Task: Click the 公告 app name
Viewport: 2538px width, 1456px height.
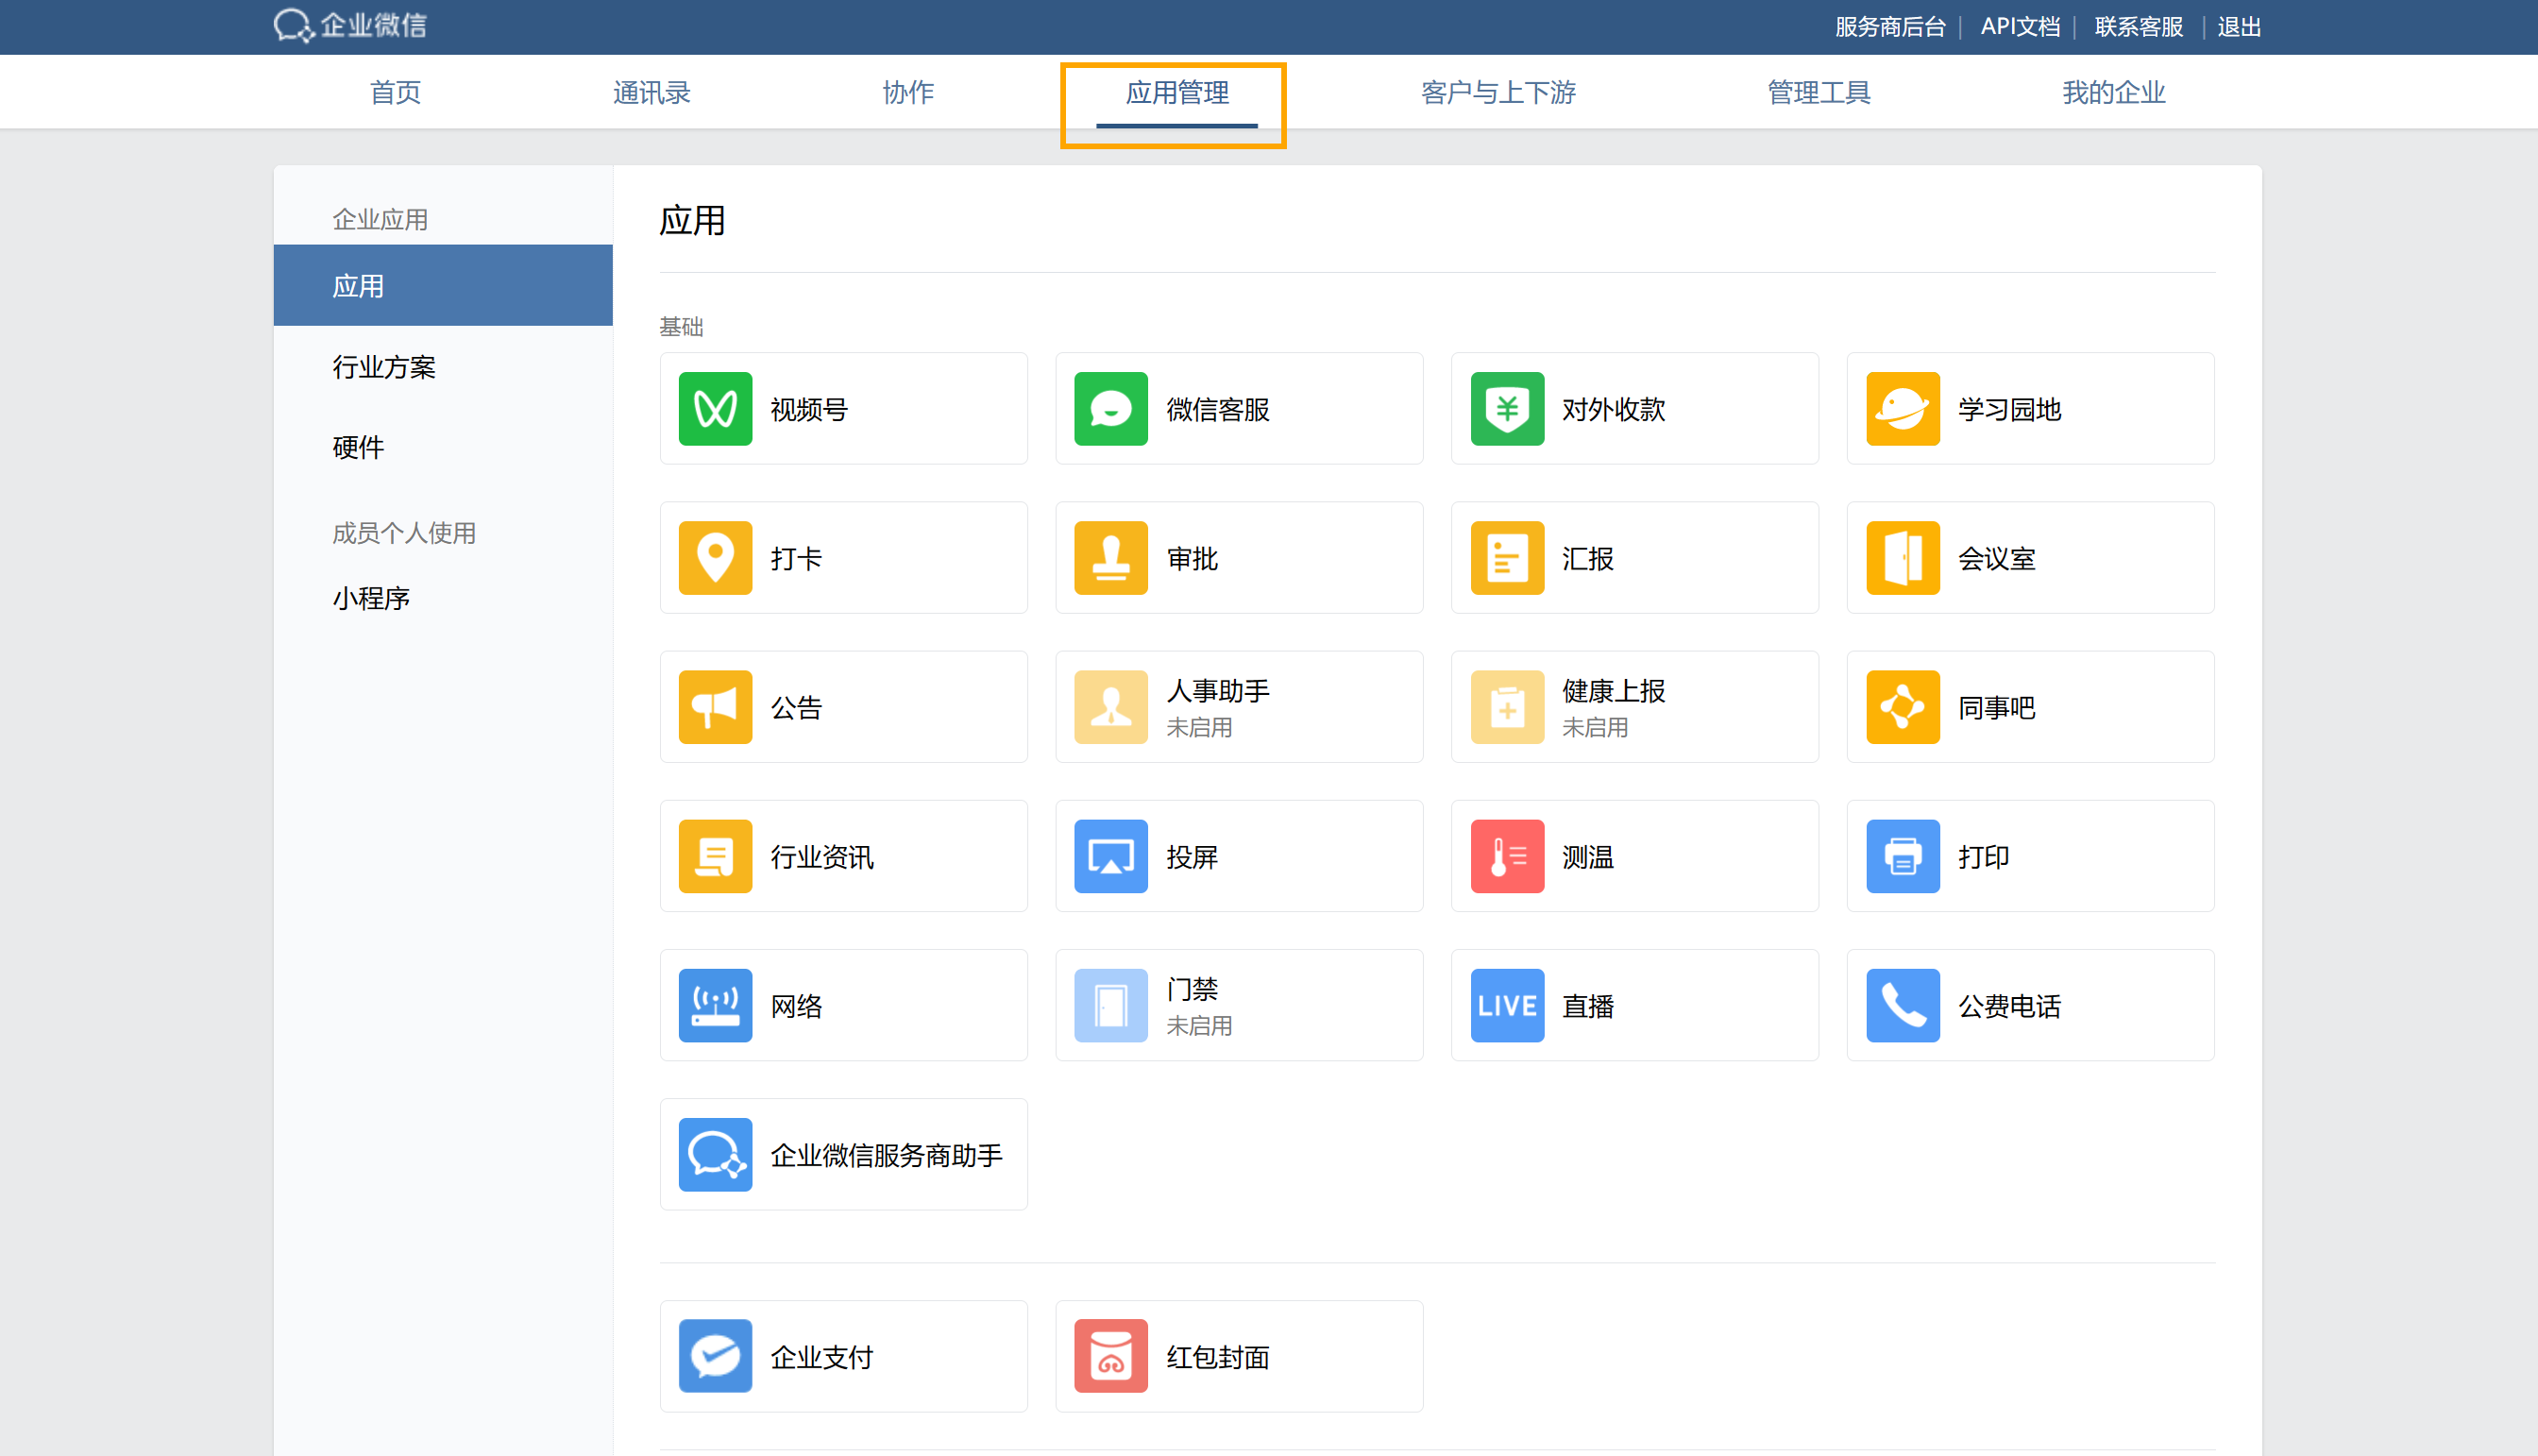Action: (796, 707)
